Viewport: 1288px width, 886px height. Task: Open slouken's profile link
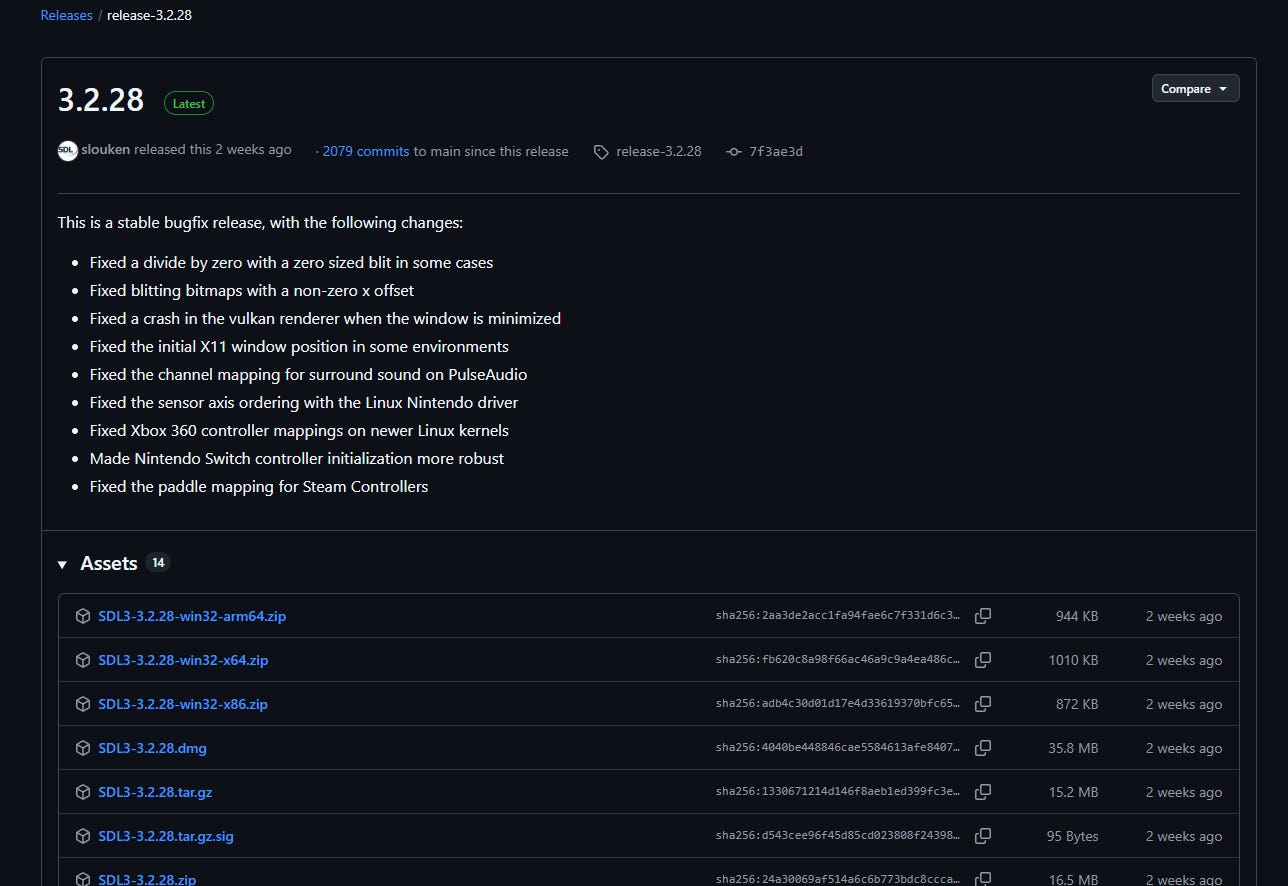(105, 150)
